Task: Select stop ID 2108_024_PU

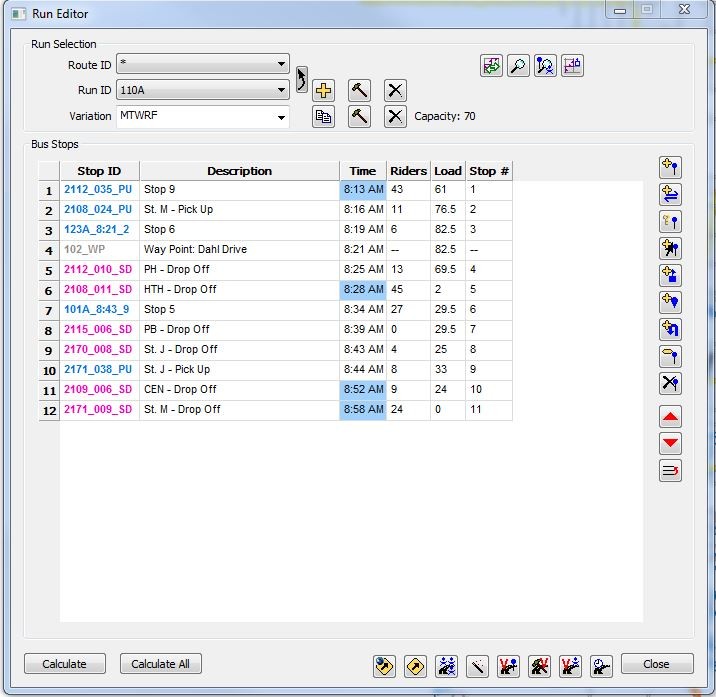Action: 98,210
